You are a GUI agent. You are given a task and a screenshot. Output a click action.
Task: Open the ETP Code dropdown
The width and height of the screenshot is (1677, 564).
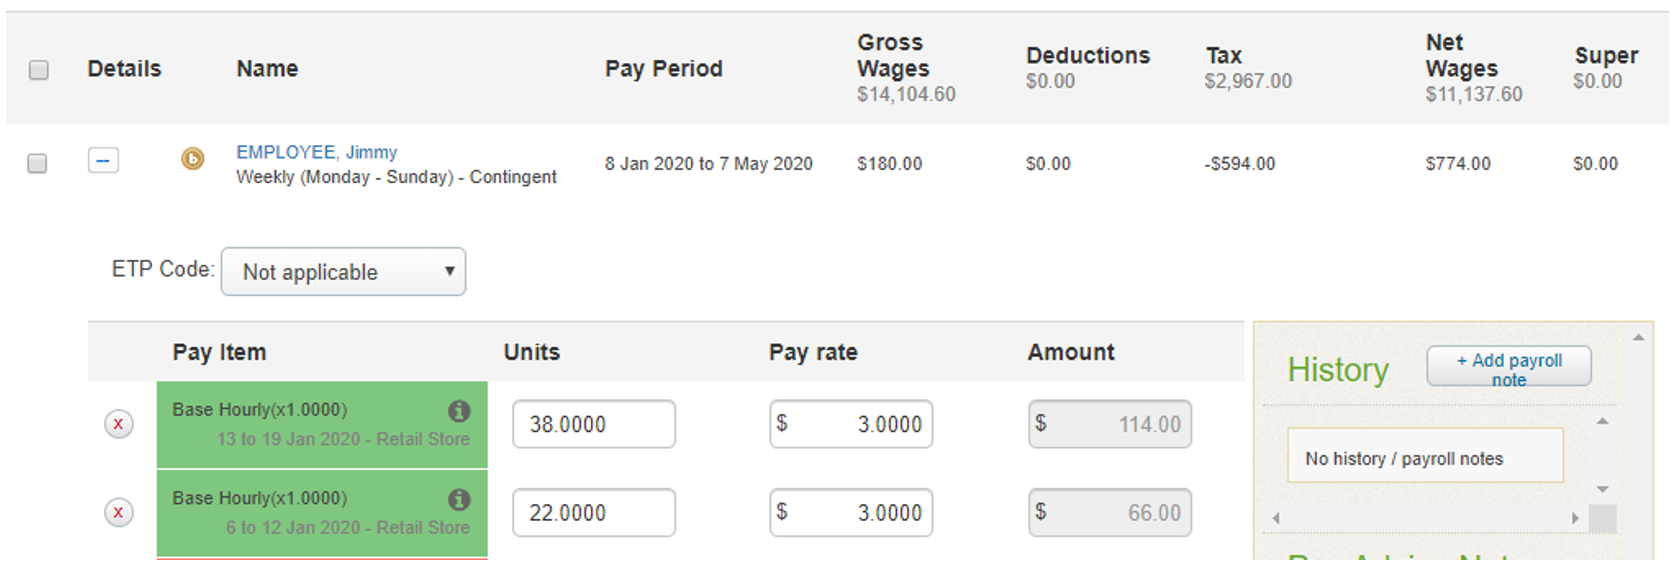(343, 272)
